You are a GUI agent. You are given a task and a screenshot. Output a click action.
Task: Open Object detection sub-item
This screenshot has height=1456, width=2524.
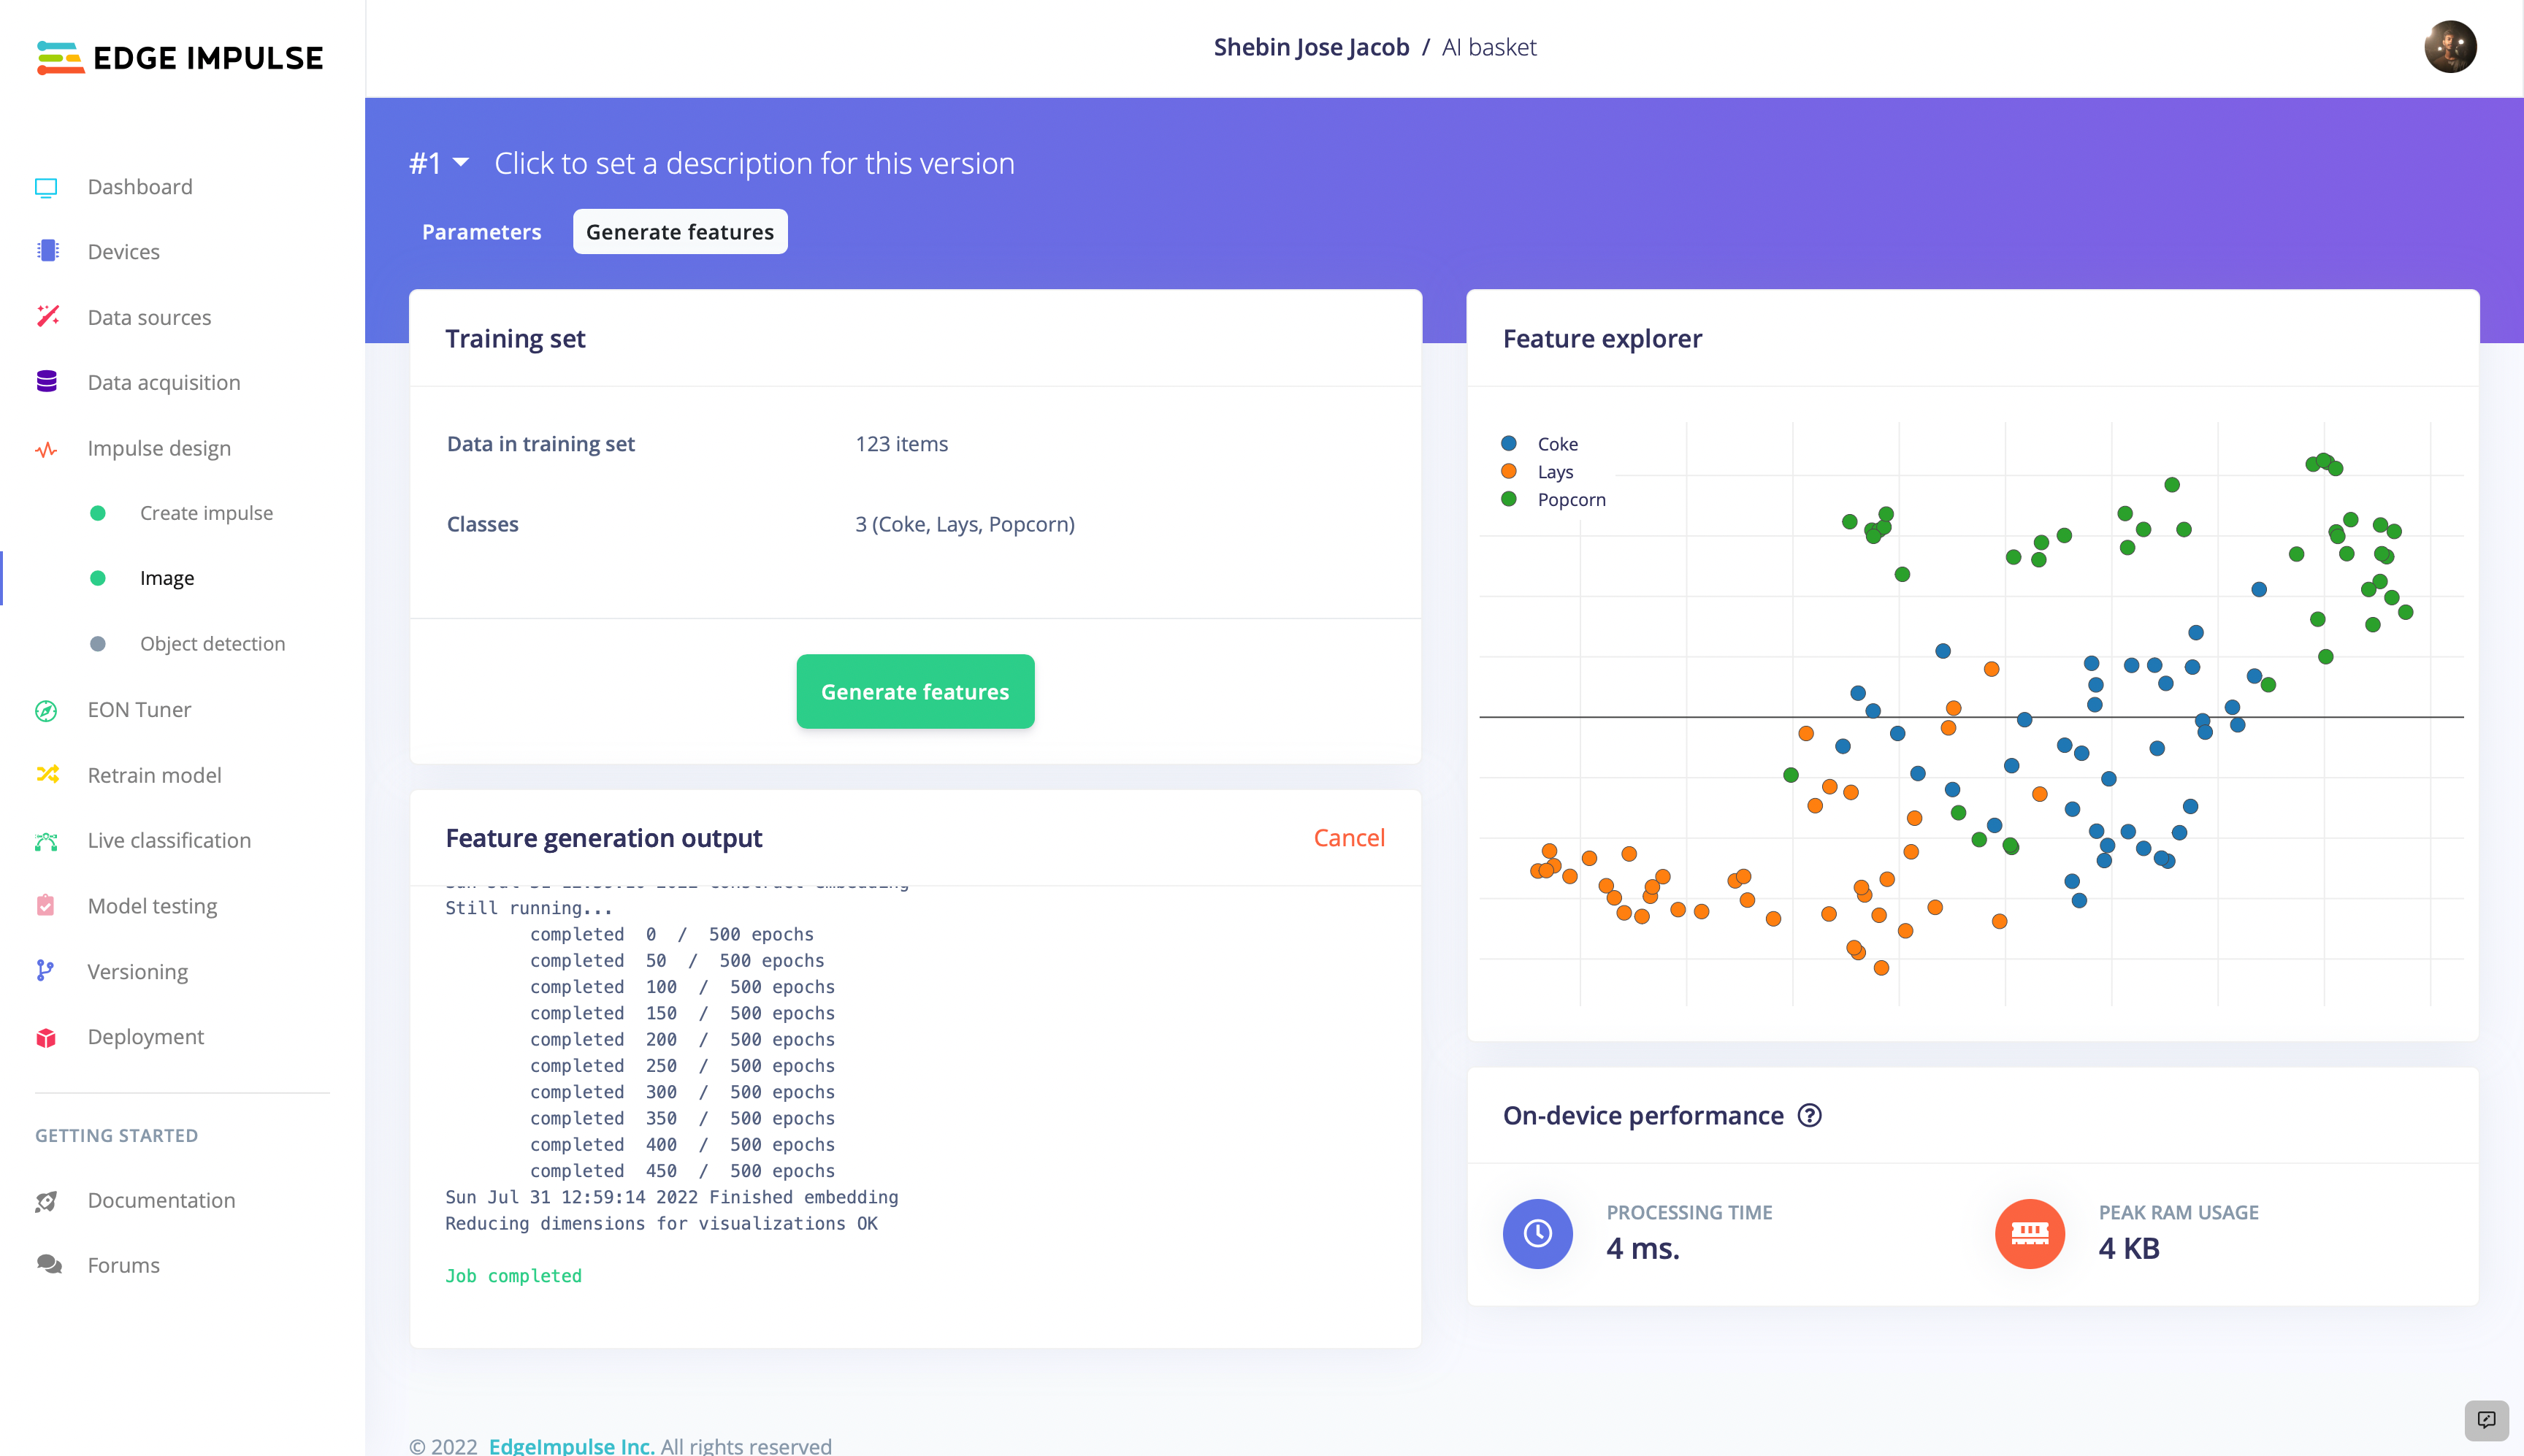pyautogui.click(x=212, y=644)
